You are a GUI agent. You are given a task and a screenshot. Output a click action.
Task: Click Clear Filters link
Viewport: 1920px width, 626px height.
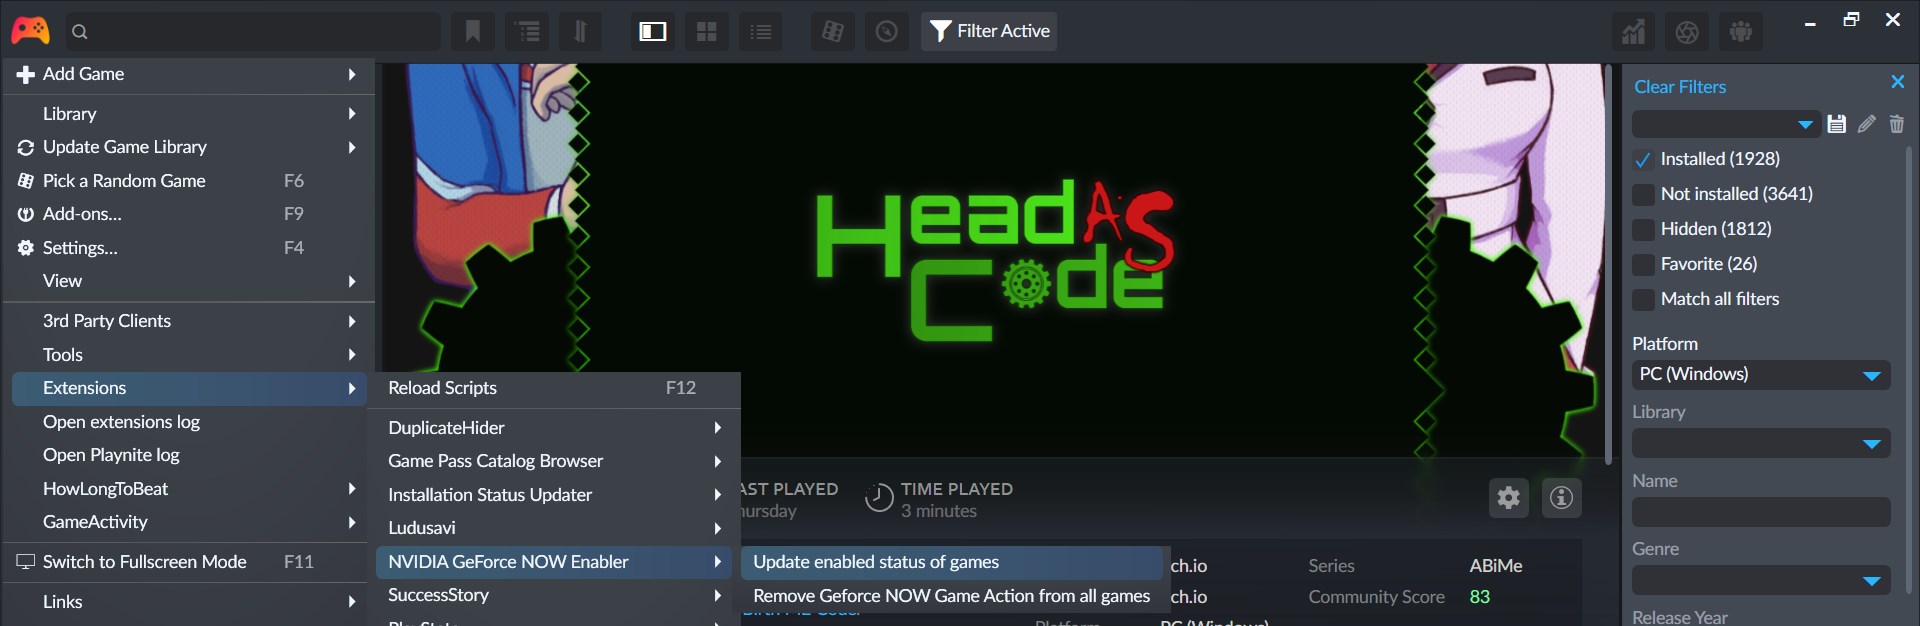1680,87
